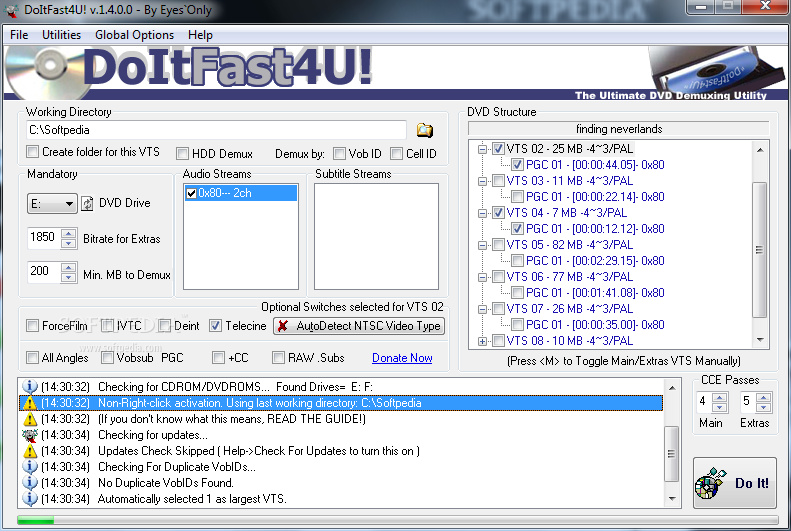The height and width of the screenshot is (531, 791).
Task: Check RAW .Subs option
Action: pos(278,358)
